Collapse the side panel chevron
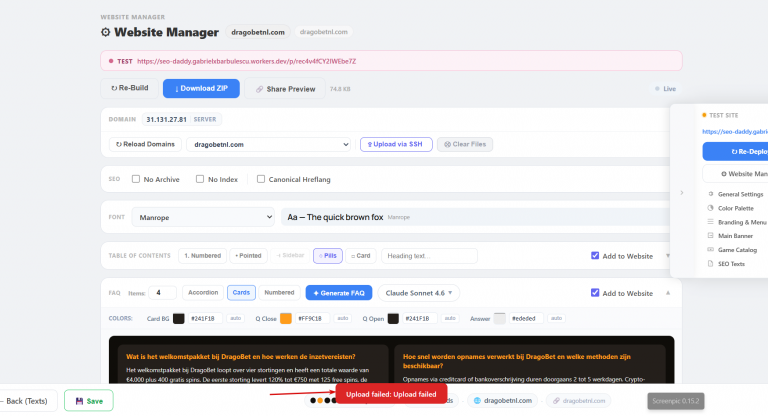 (681, 193)
